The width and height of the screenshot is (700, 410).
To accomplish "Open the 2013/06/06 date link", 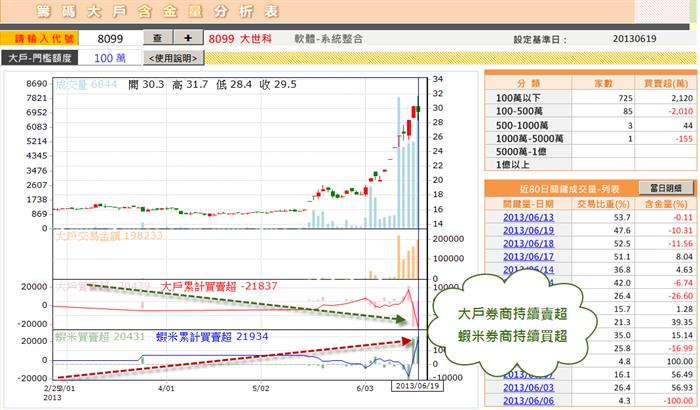I will [x=529, y=401].
